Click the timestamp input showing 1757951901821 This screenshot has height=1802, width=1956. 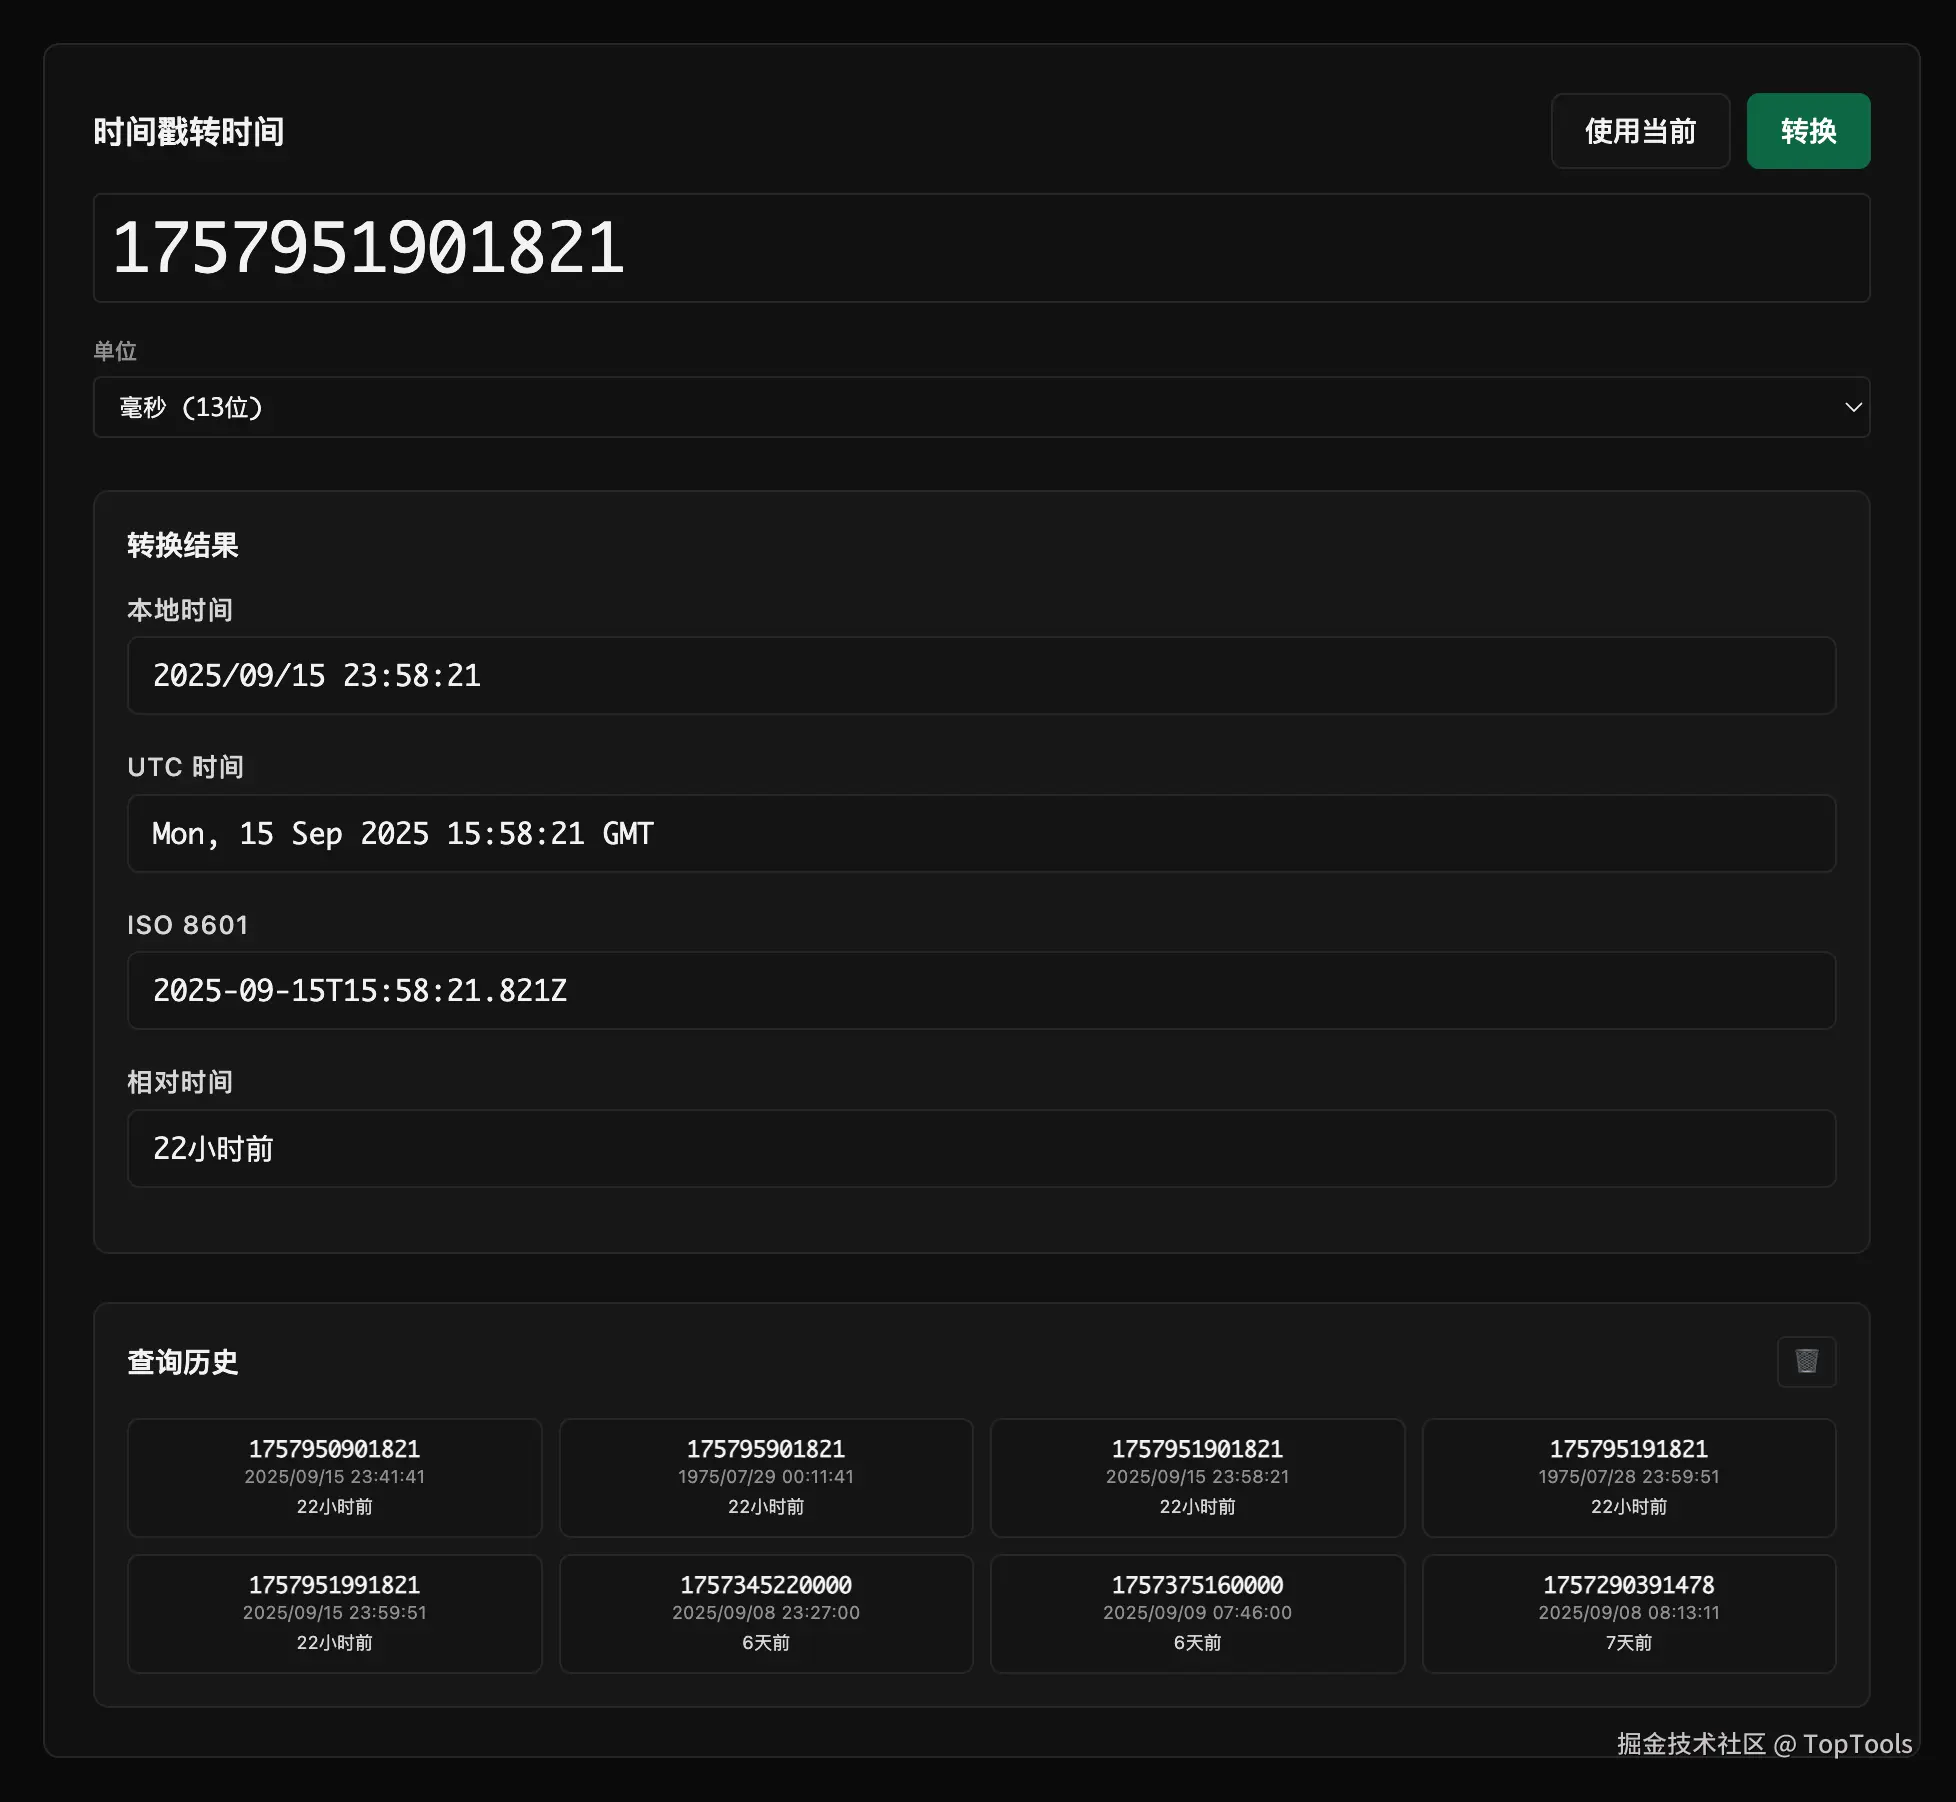point(978,248)
